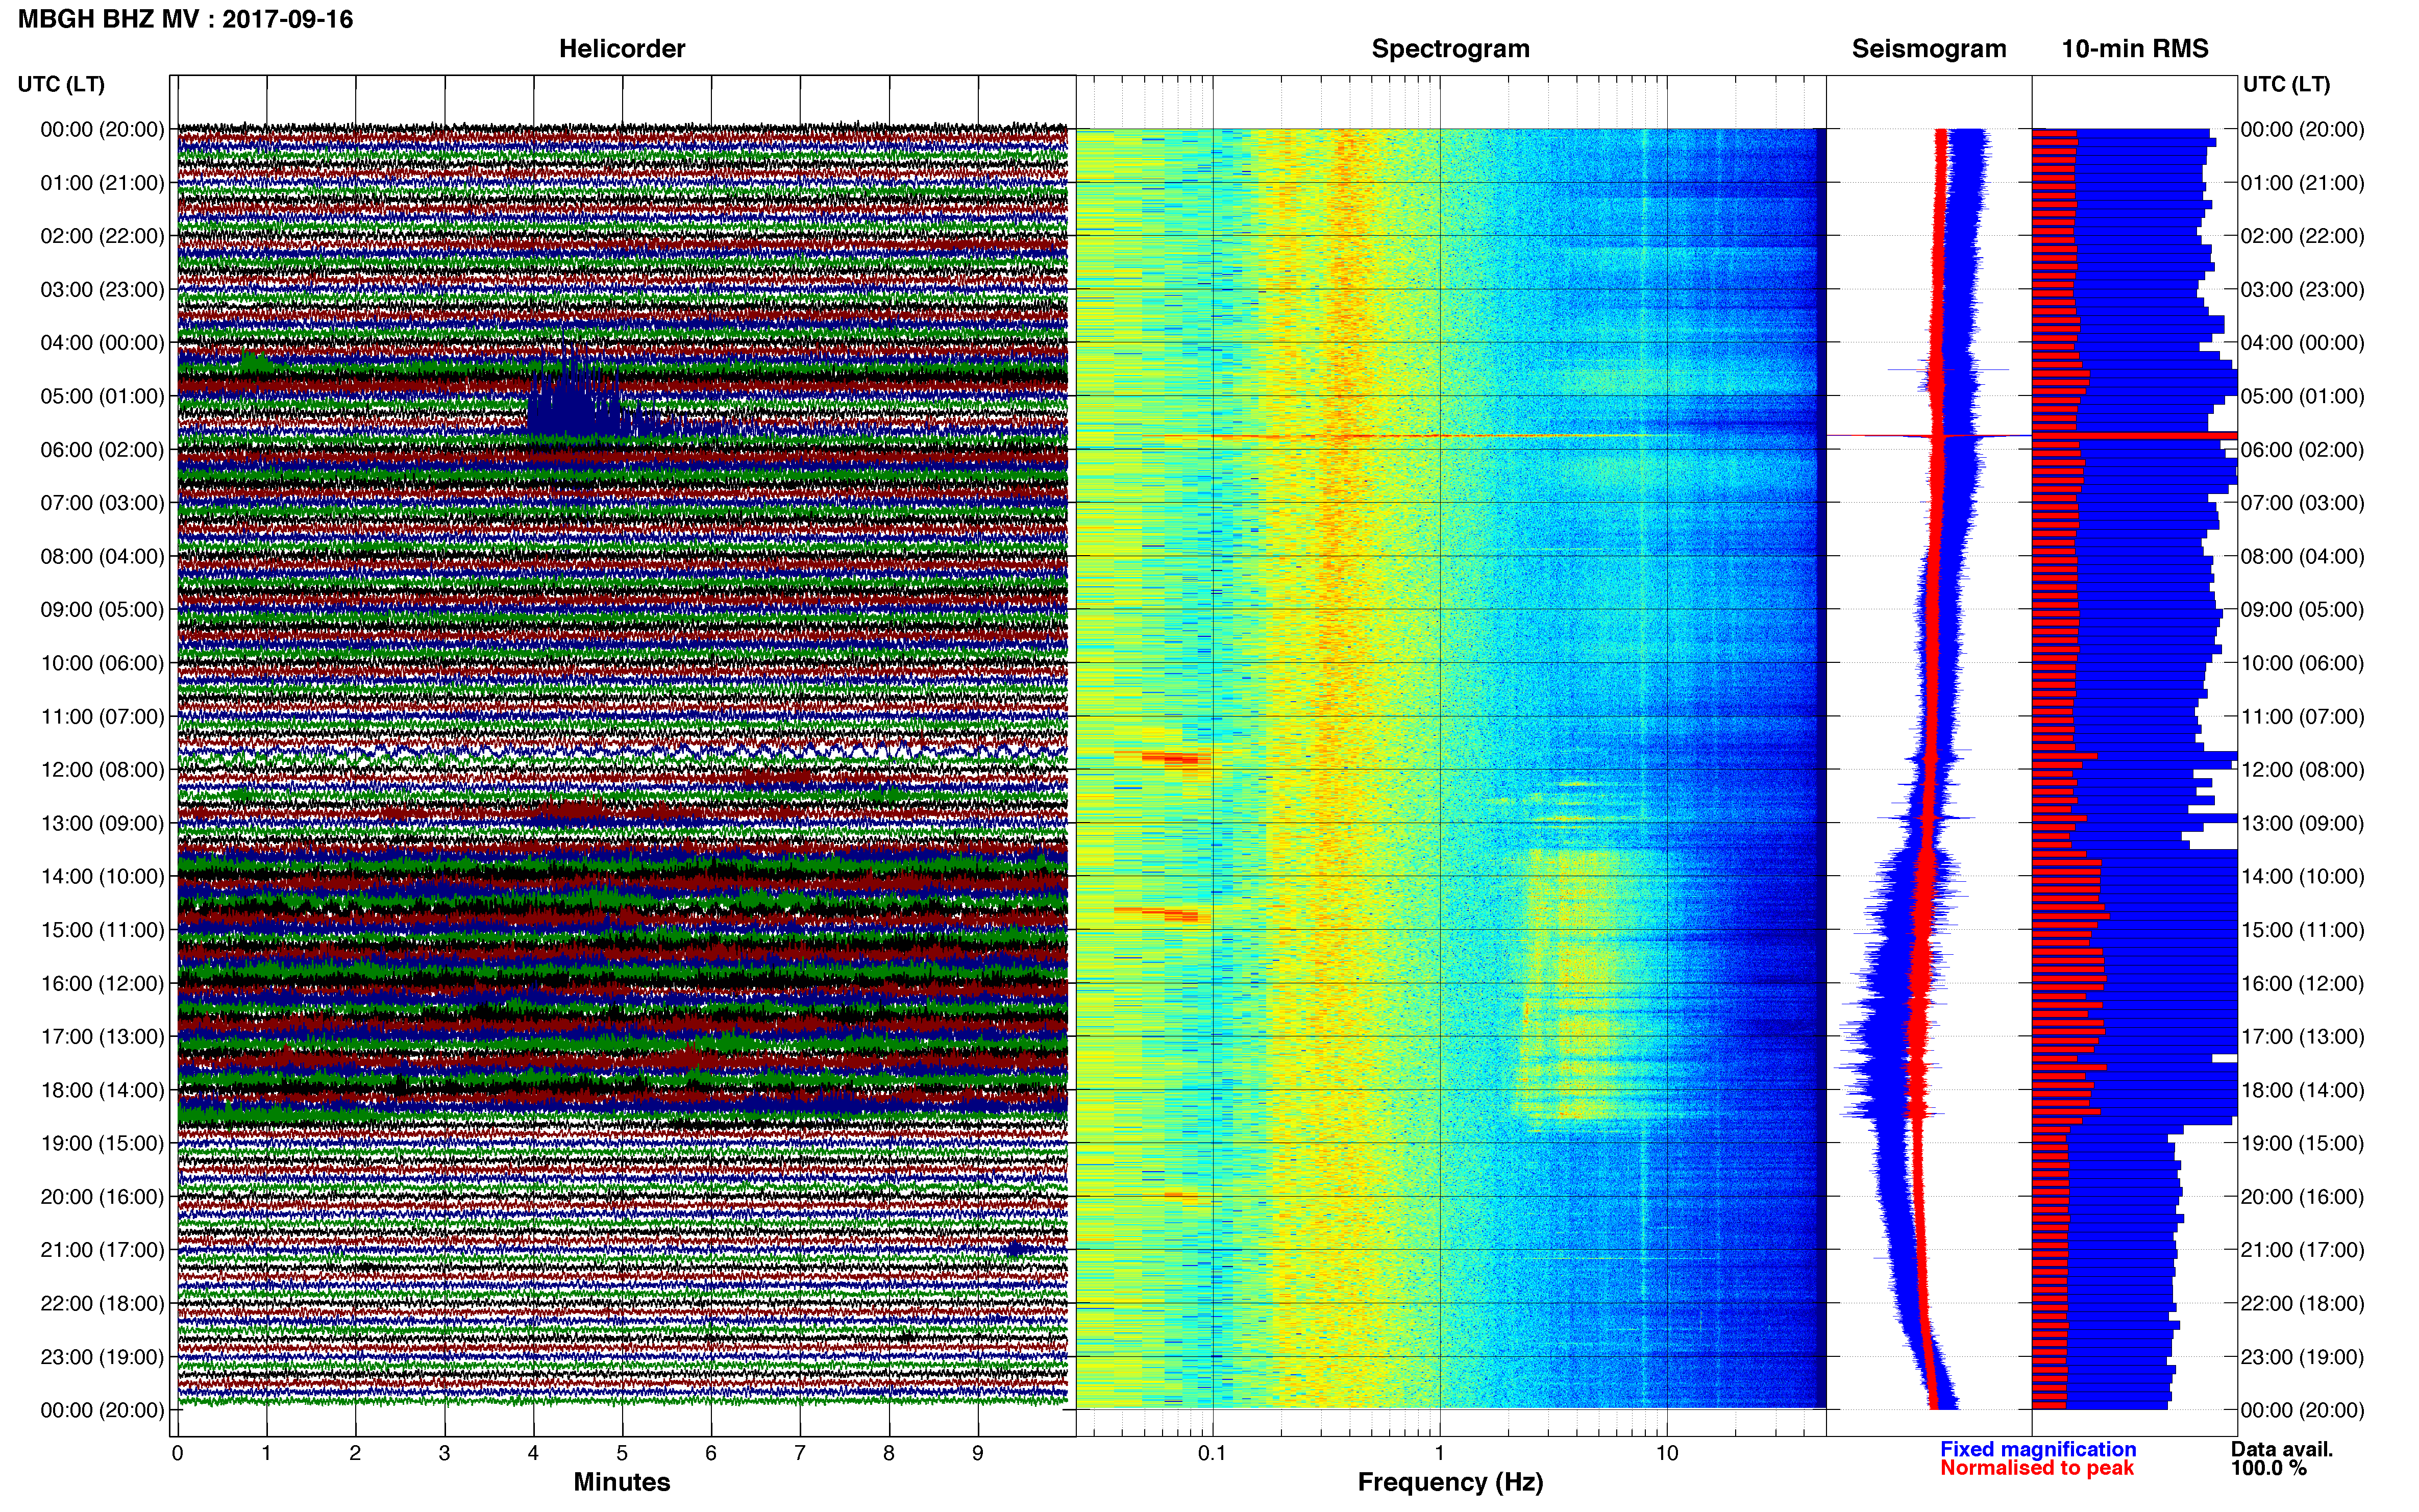The height and width of the screenshot is (1512, 2419).
Task: Click '14:00 (10:00)' on the left time axis
Action: click(102, 877)
